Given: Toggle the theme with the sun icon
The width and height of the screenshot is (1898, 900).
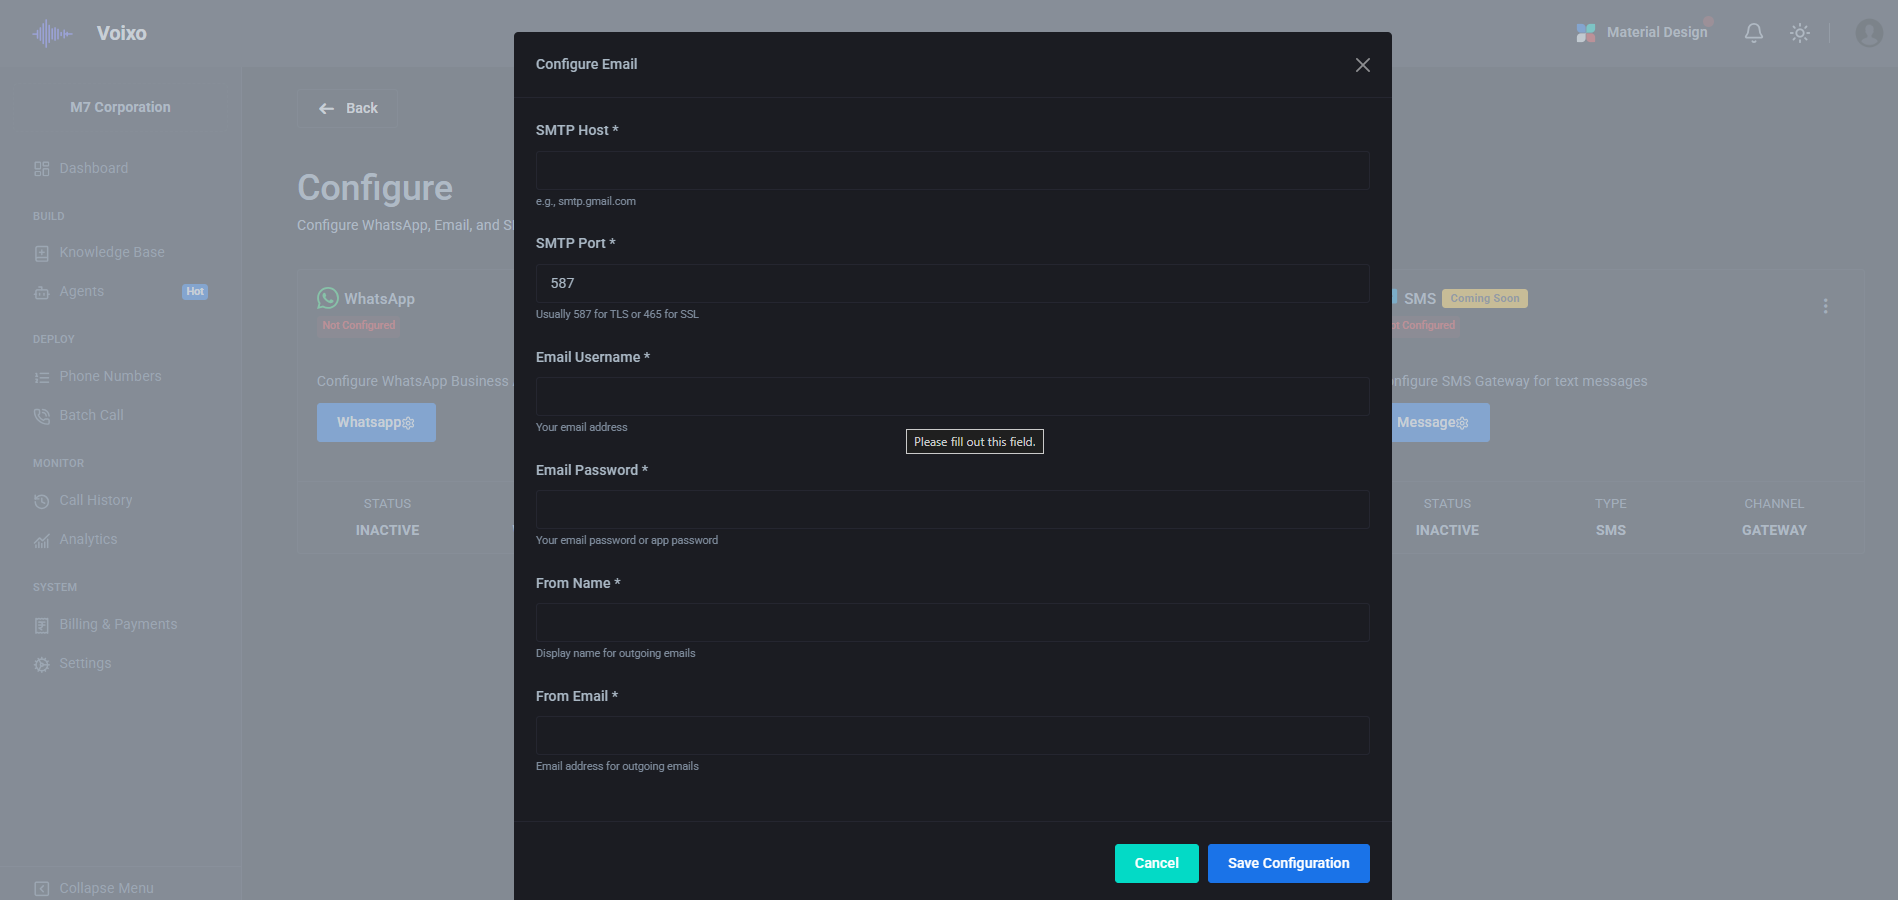Looking at the screenshot, I should pos(1800,32).
